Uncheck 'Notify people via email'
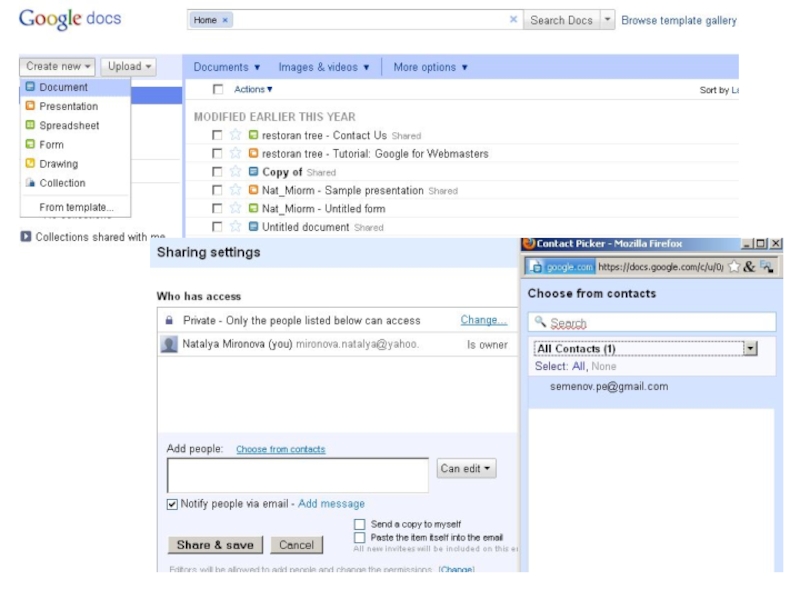800x600 pixels. pyautogui.click(x=172, y=505)
